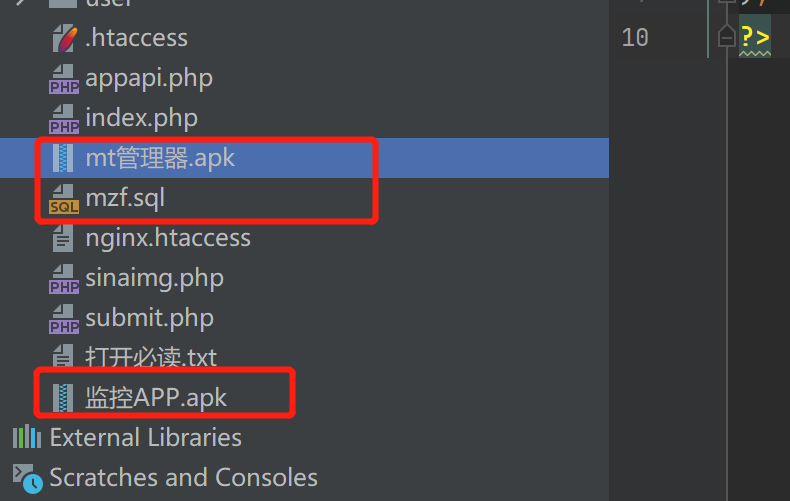
Task: Click the nginx.htaccess file icon
Action: point(64,238)
